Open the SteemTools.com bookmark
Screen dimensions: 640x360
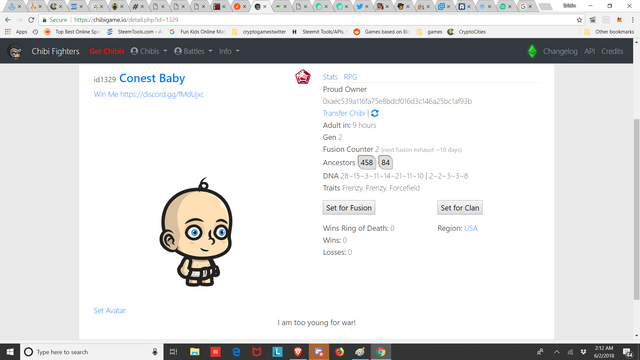[135, 31]
